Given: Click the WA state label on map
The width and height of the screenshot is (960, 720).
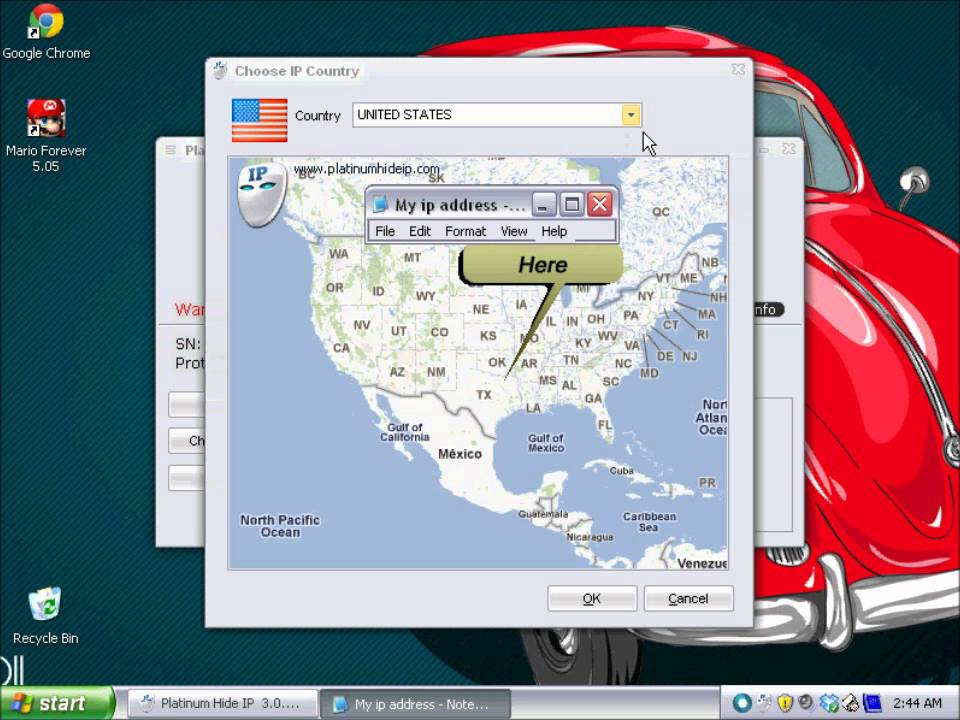Looking at the screenshot, I should [339, 253].
